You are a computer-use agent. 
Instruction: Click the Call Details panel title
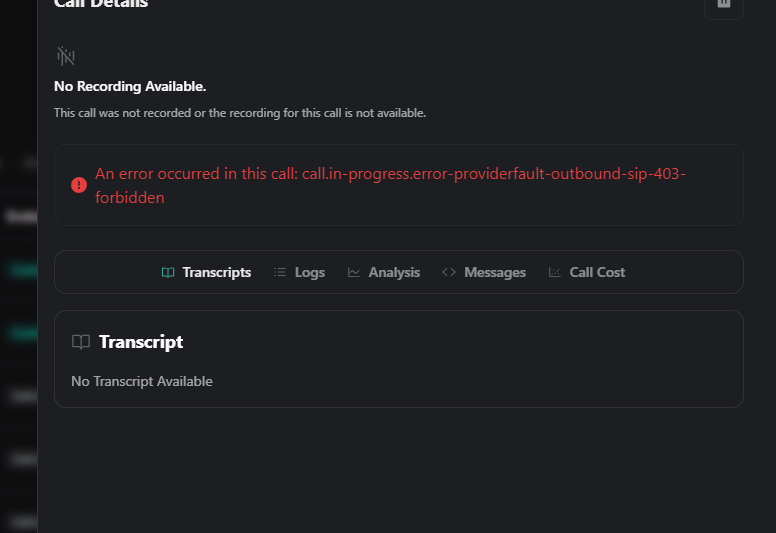click(101, 4)
